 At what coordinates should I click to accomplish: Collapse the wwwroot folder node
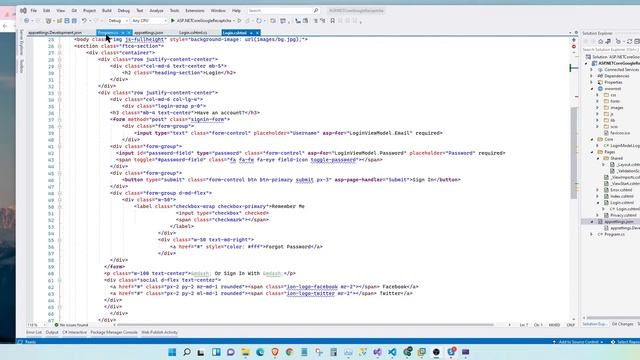592,89
